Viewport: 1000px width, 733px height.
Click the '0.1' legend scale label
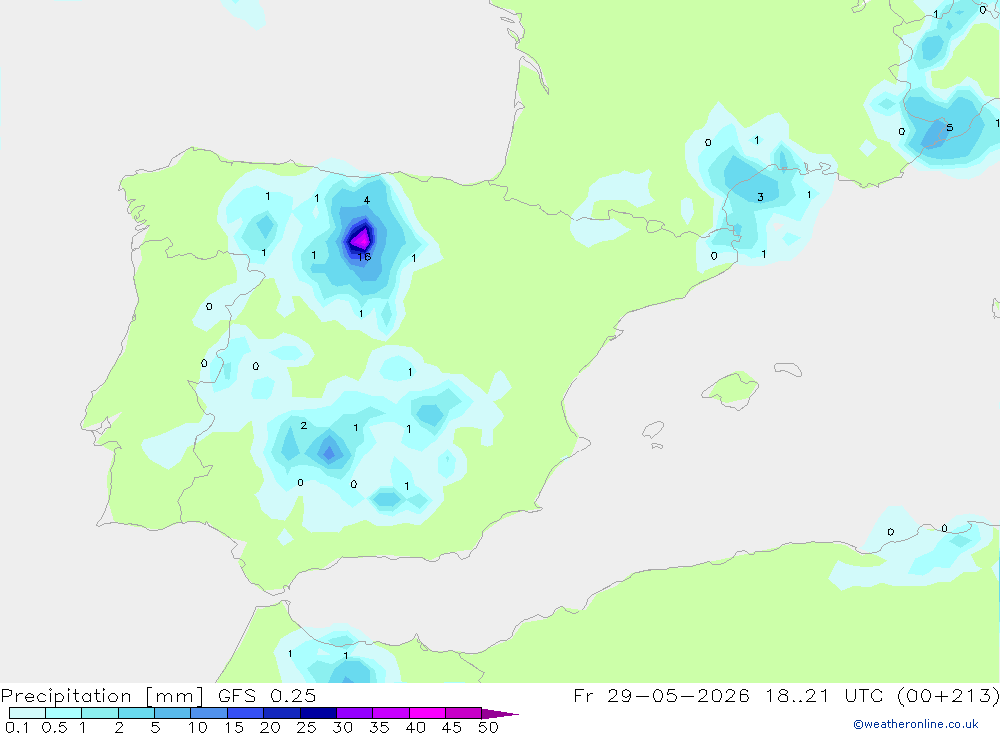pos(17,727)
